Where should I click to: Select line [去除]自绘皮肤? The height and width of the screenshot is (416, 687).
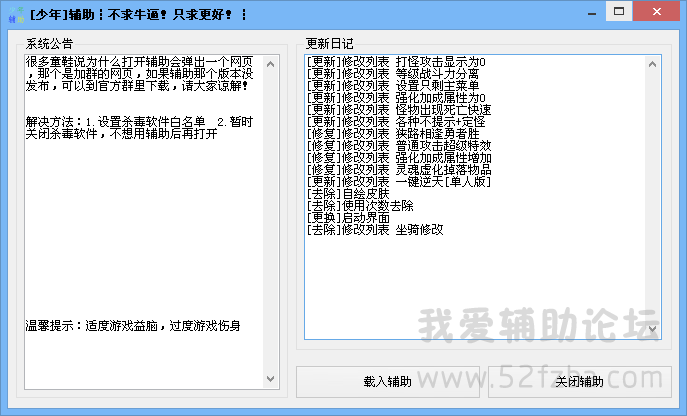pos(348,193)
